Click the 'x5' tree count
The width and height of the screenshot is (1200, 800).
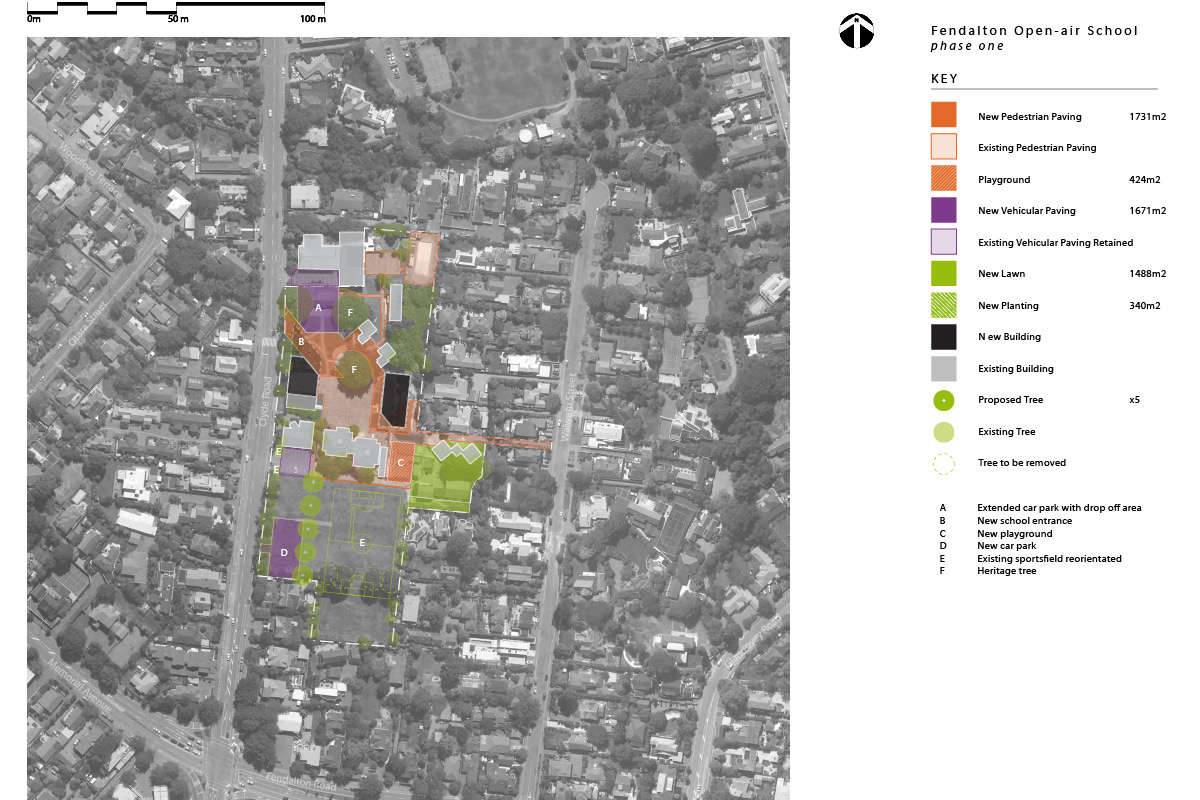coord(1134,400)
